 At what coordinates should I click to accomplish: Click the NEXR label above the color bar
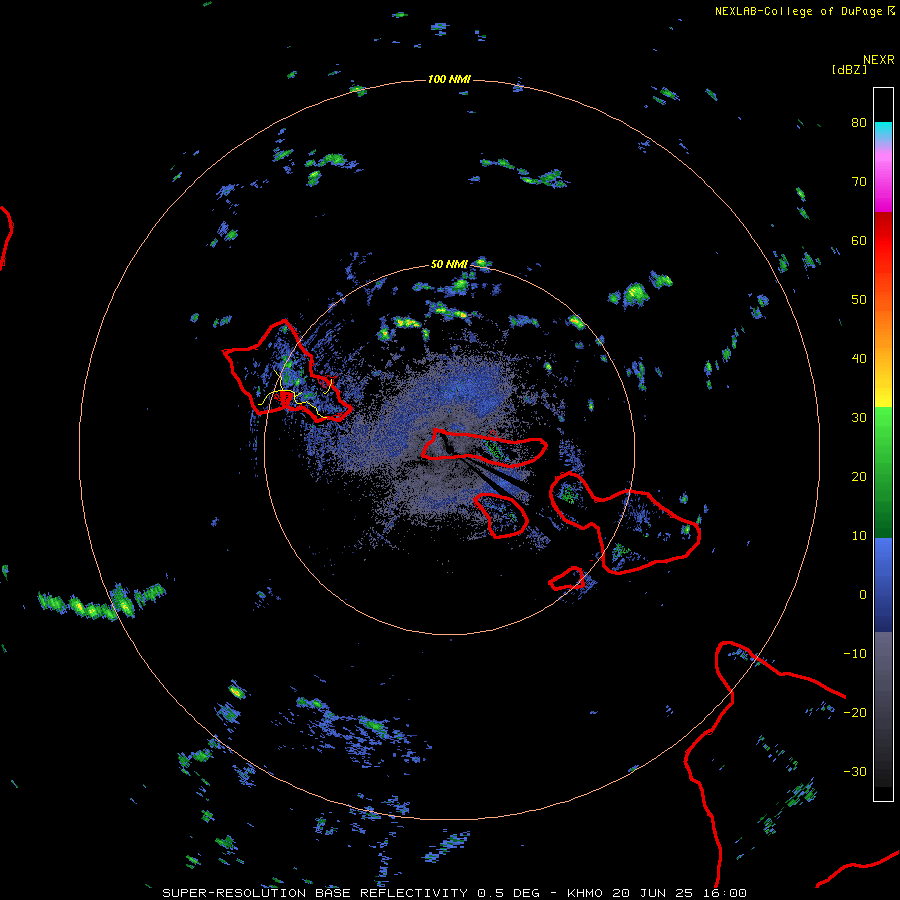click(879, 60)
